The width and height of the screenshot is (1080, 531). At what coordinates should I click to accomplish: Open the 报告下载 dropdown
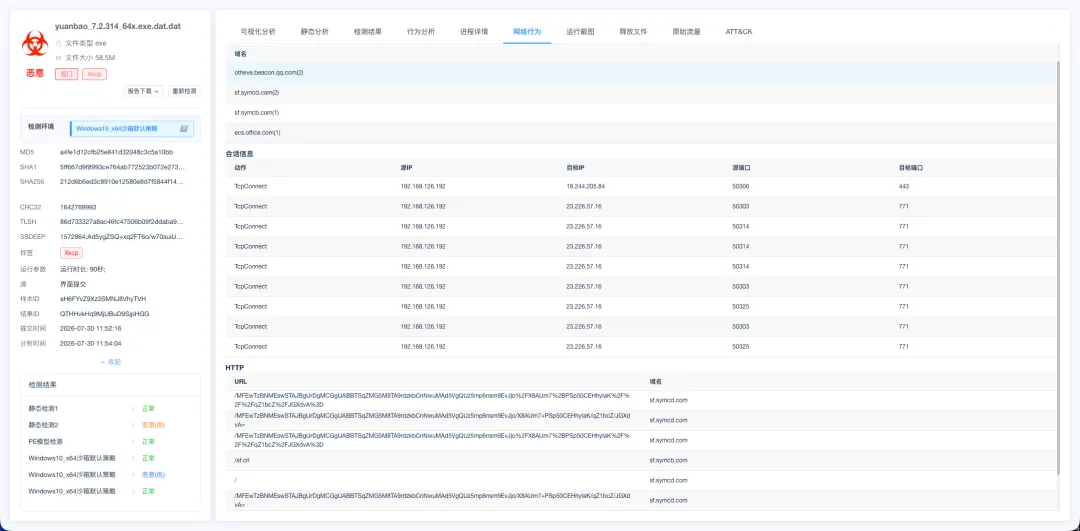point(143,91)
